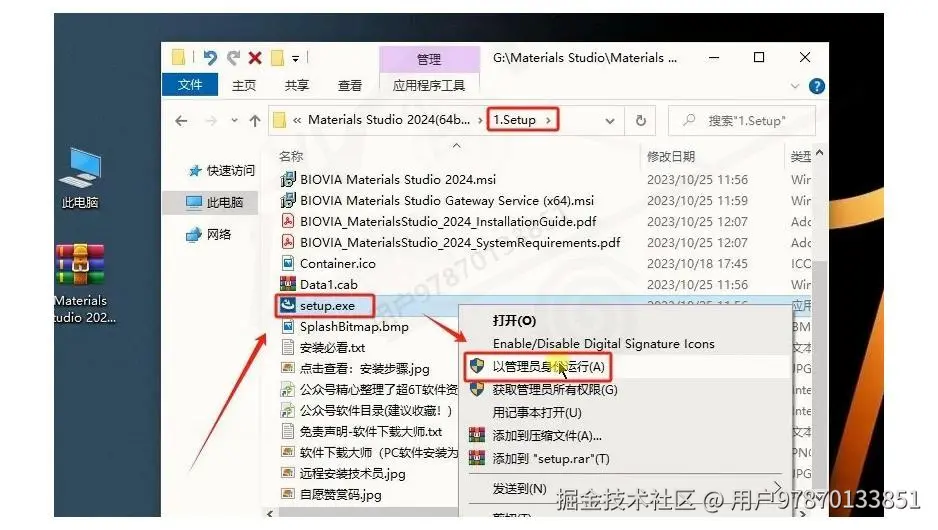The image size is (938, 530).
Task: Go up one folder level arrow
Action: point(255,121)
